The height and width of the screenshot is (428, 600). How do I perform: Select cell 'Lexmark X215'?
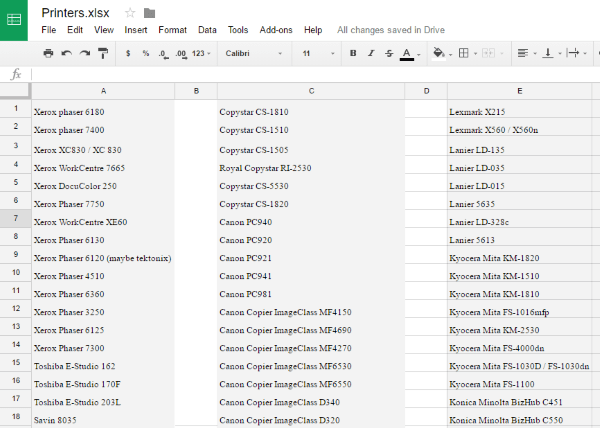click(519, 109)
